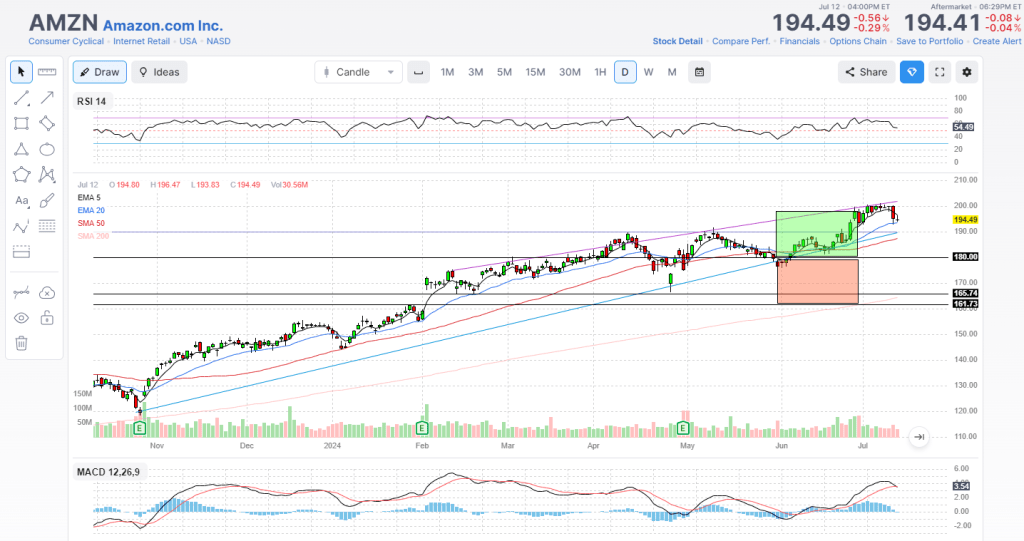Select the arrow drawing tool
1024x541 pixels.
pyautogui.click(x=47, y=98)
